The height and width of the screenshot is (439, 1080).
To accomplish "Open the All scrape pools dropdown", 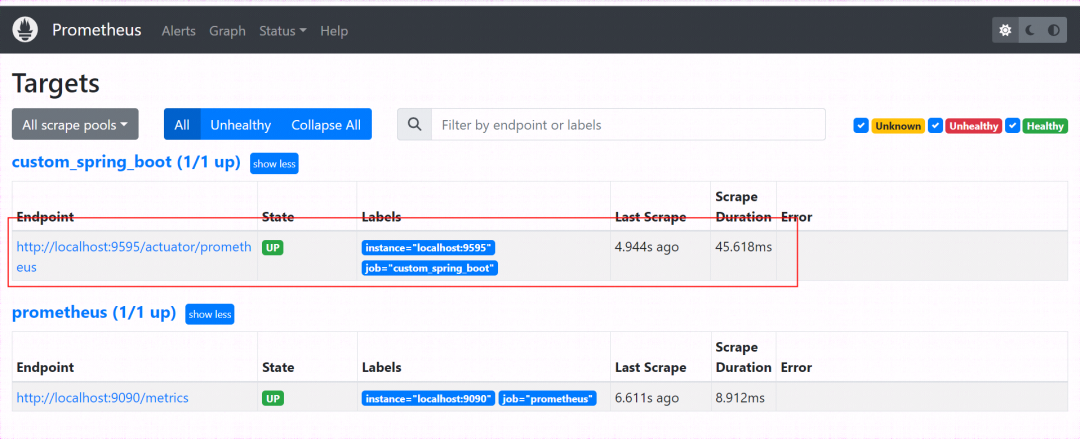I will click(75, 125).
